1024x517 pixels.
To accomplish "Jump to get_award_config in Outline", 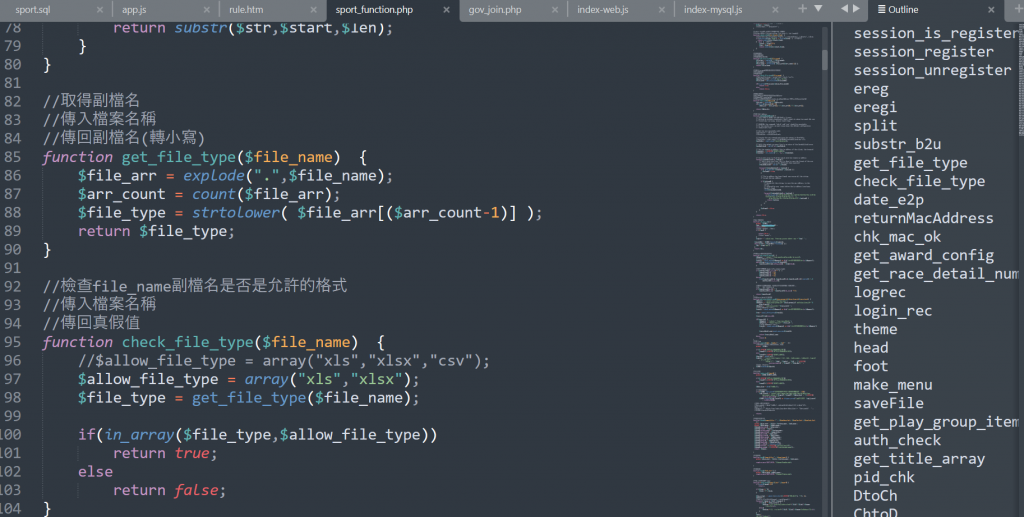I will (923, 255).
